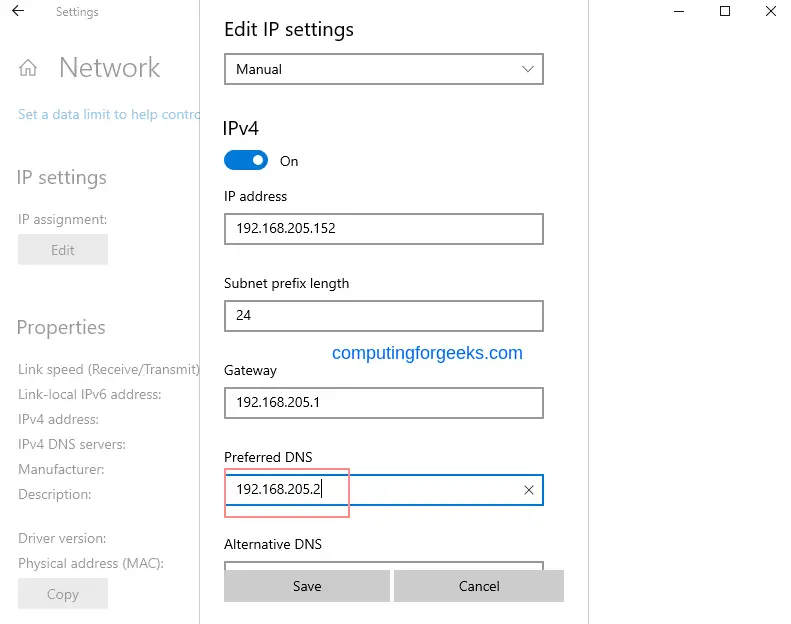
Task: Click the "On" label beside IPv4 toggle
Action: [289, 161]
